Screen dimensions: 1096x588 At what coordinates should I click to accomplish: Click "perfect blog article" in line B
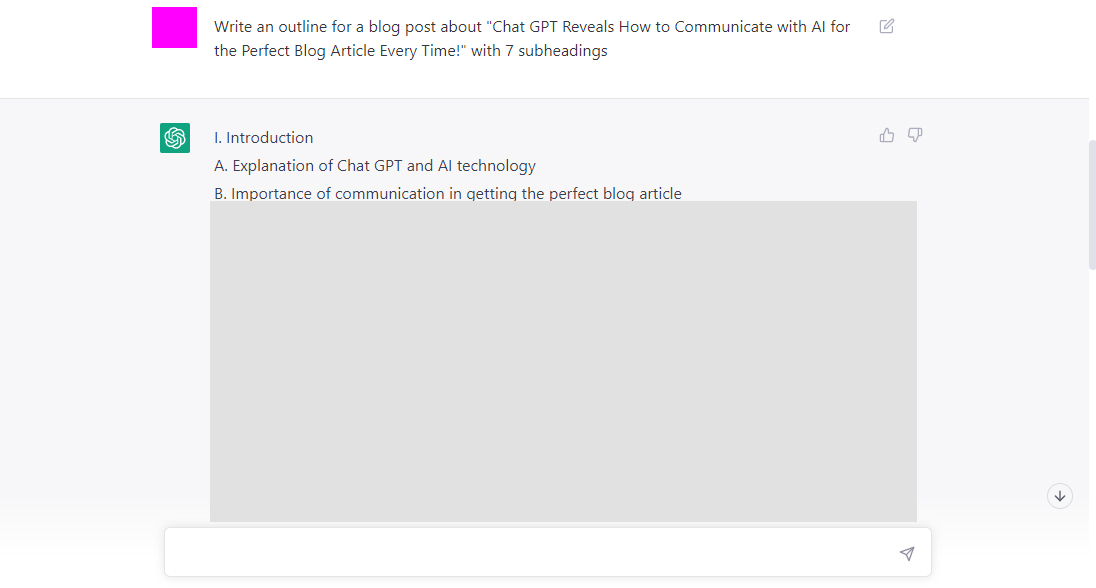tap(615, 194)
